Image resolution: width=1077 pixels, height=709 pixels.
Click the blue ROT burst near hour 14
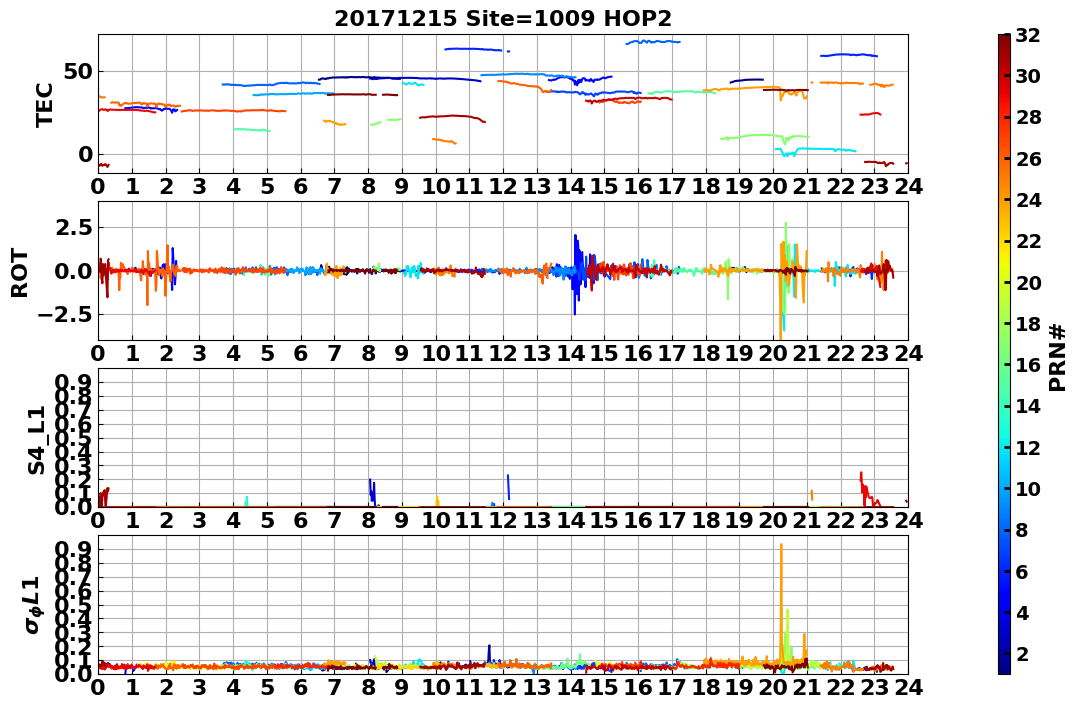[x=577, y=275]
